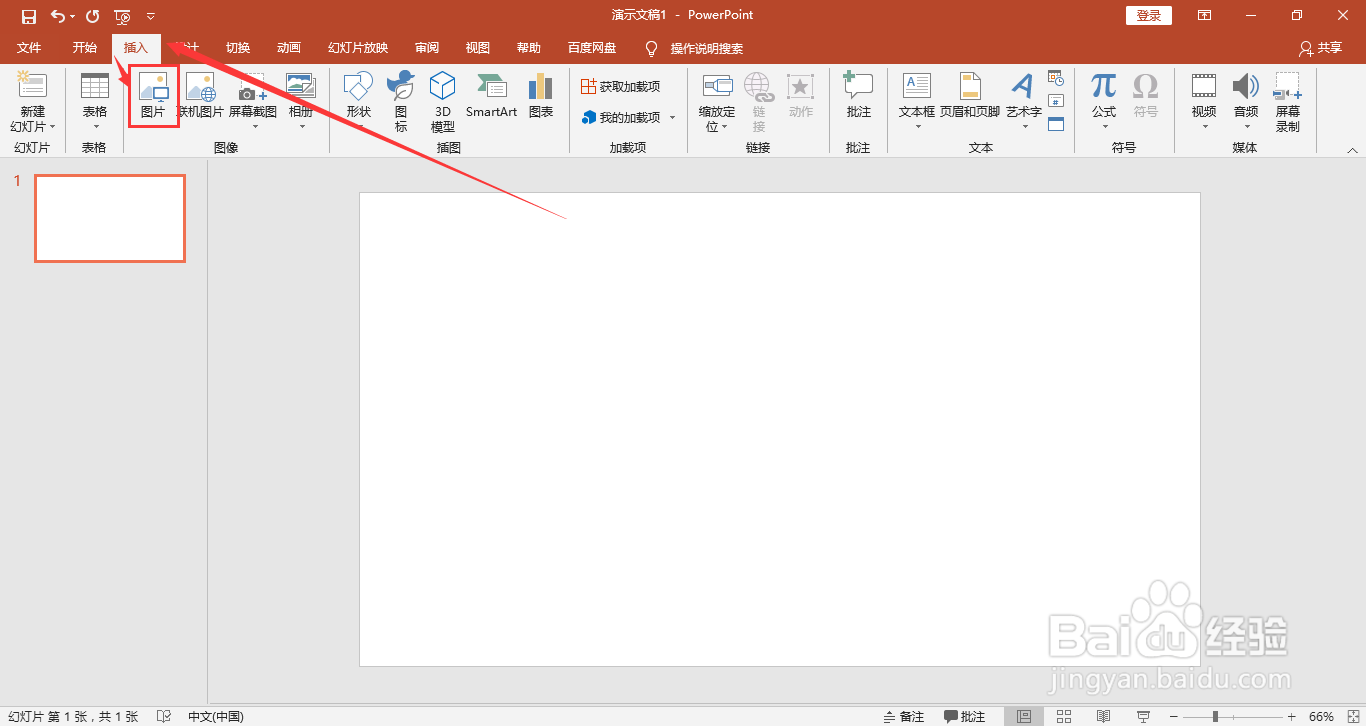Image resolution: width=1366 pixels, height=726 pixels.
Task: Collapse the ribbon with chevron
Action: point(1353,150)
